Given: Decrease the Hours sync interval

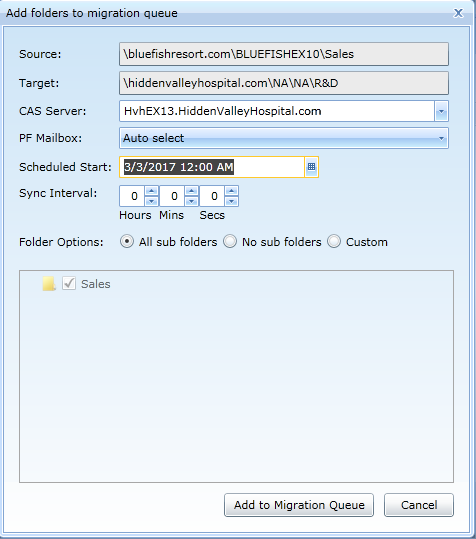Looking at the screenshot, I should [x=151, y=201].
